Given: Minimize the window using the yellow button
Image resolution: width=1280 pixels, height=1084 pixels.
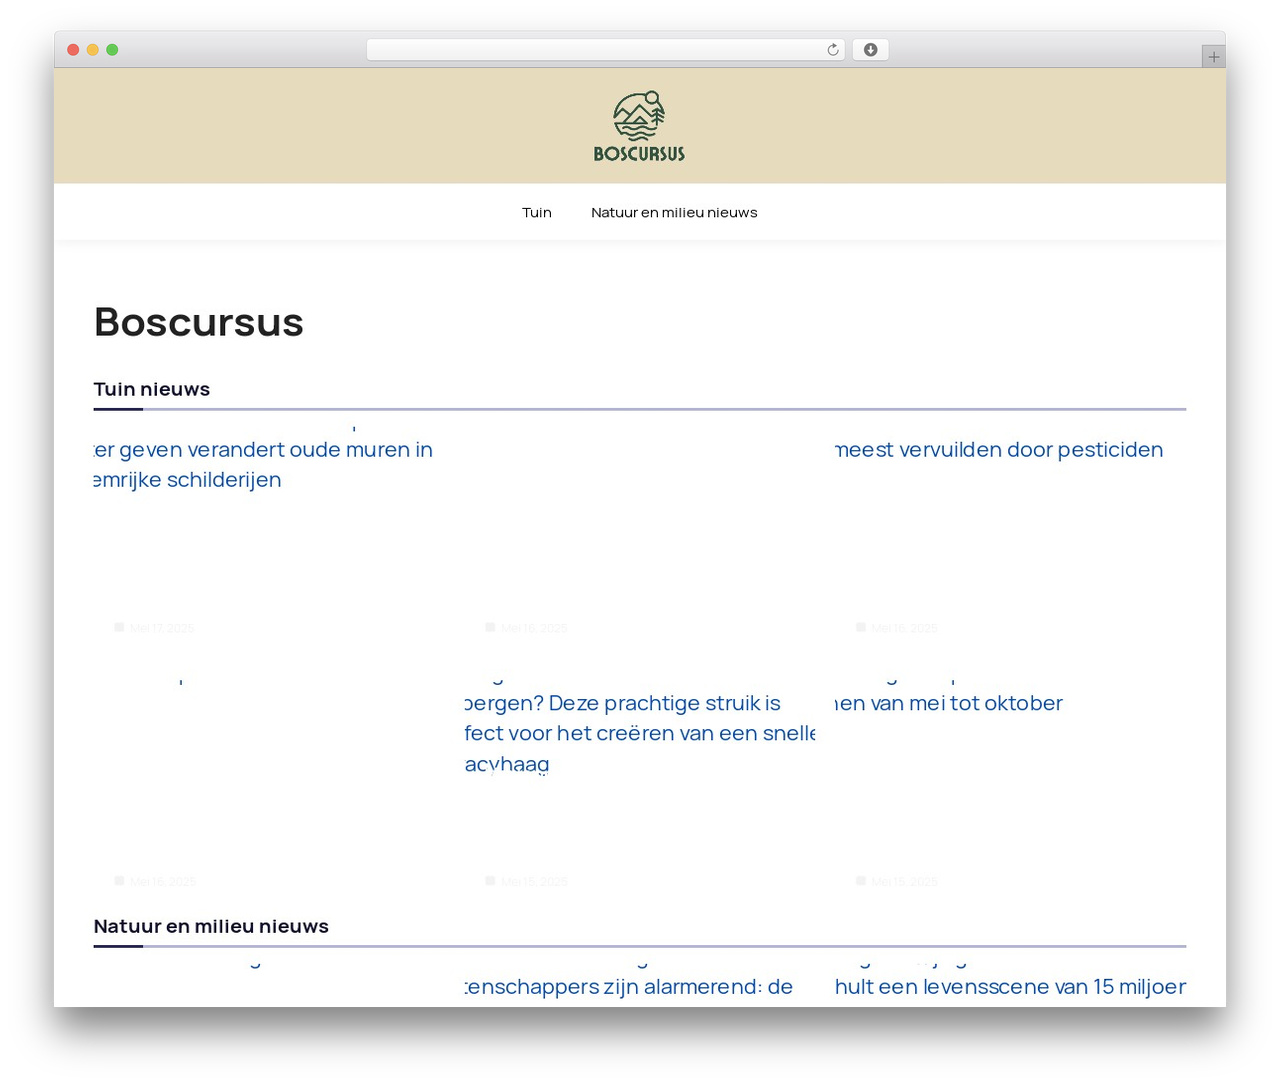Looking at the screenshot, I should pyautogui.click(x=93, y=50).
